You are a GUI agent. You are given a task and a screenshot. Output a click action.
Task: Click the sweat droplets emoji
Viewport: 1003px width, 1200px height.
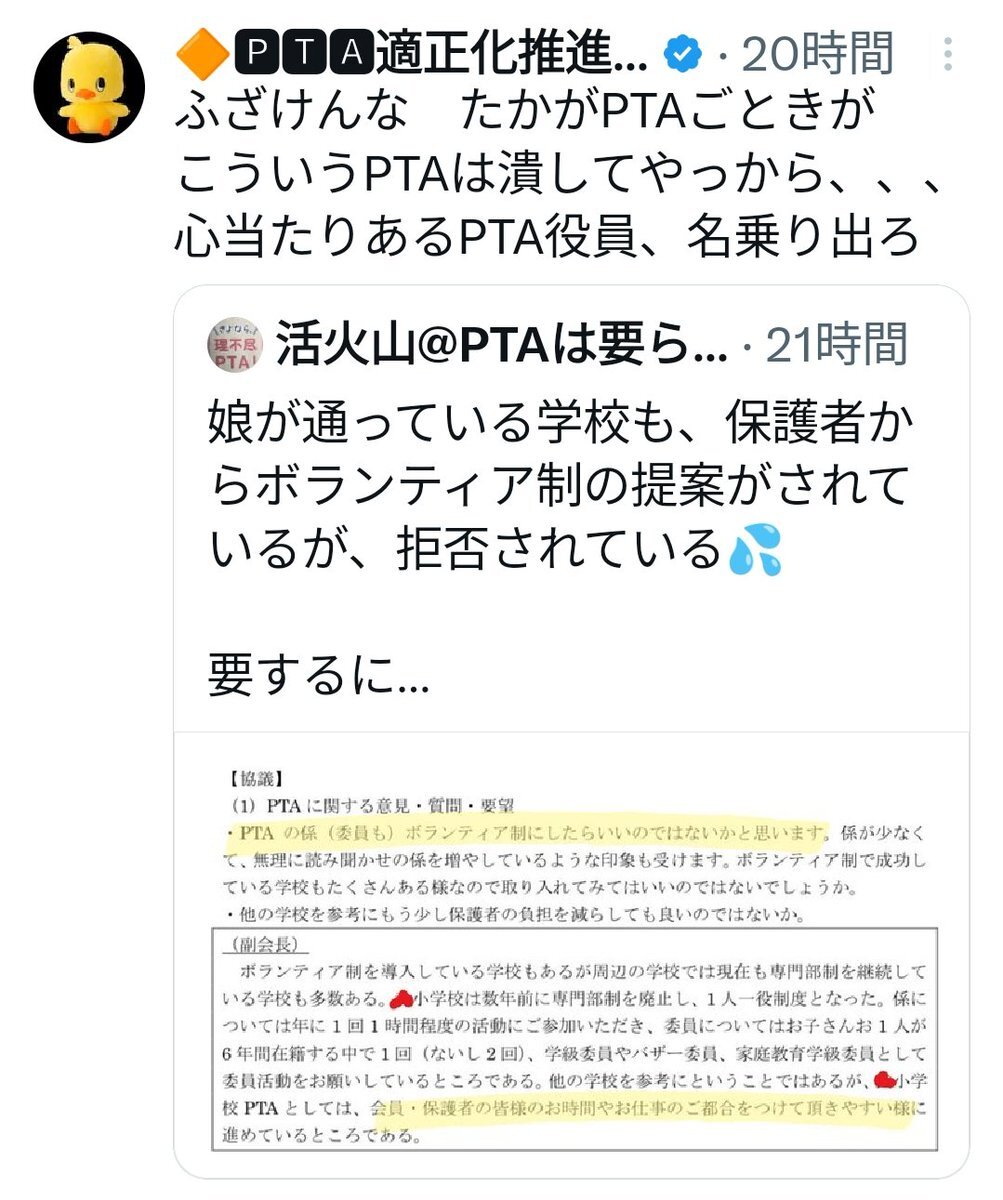[756, 552]
